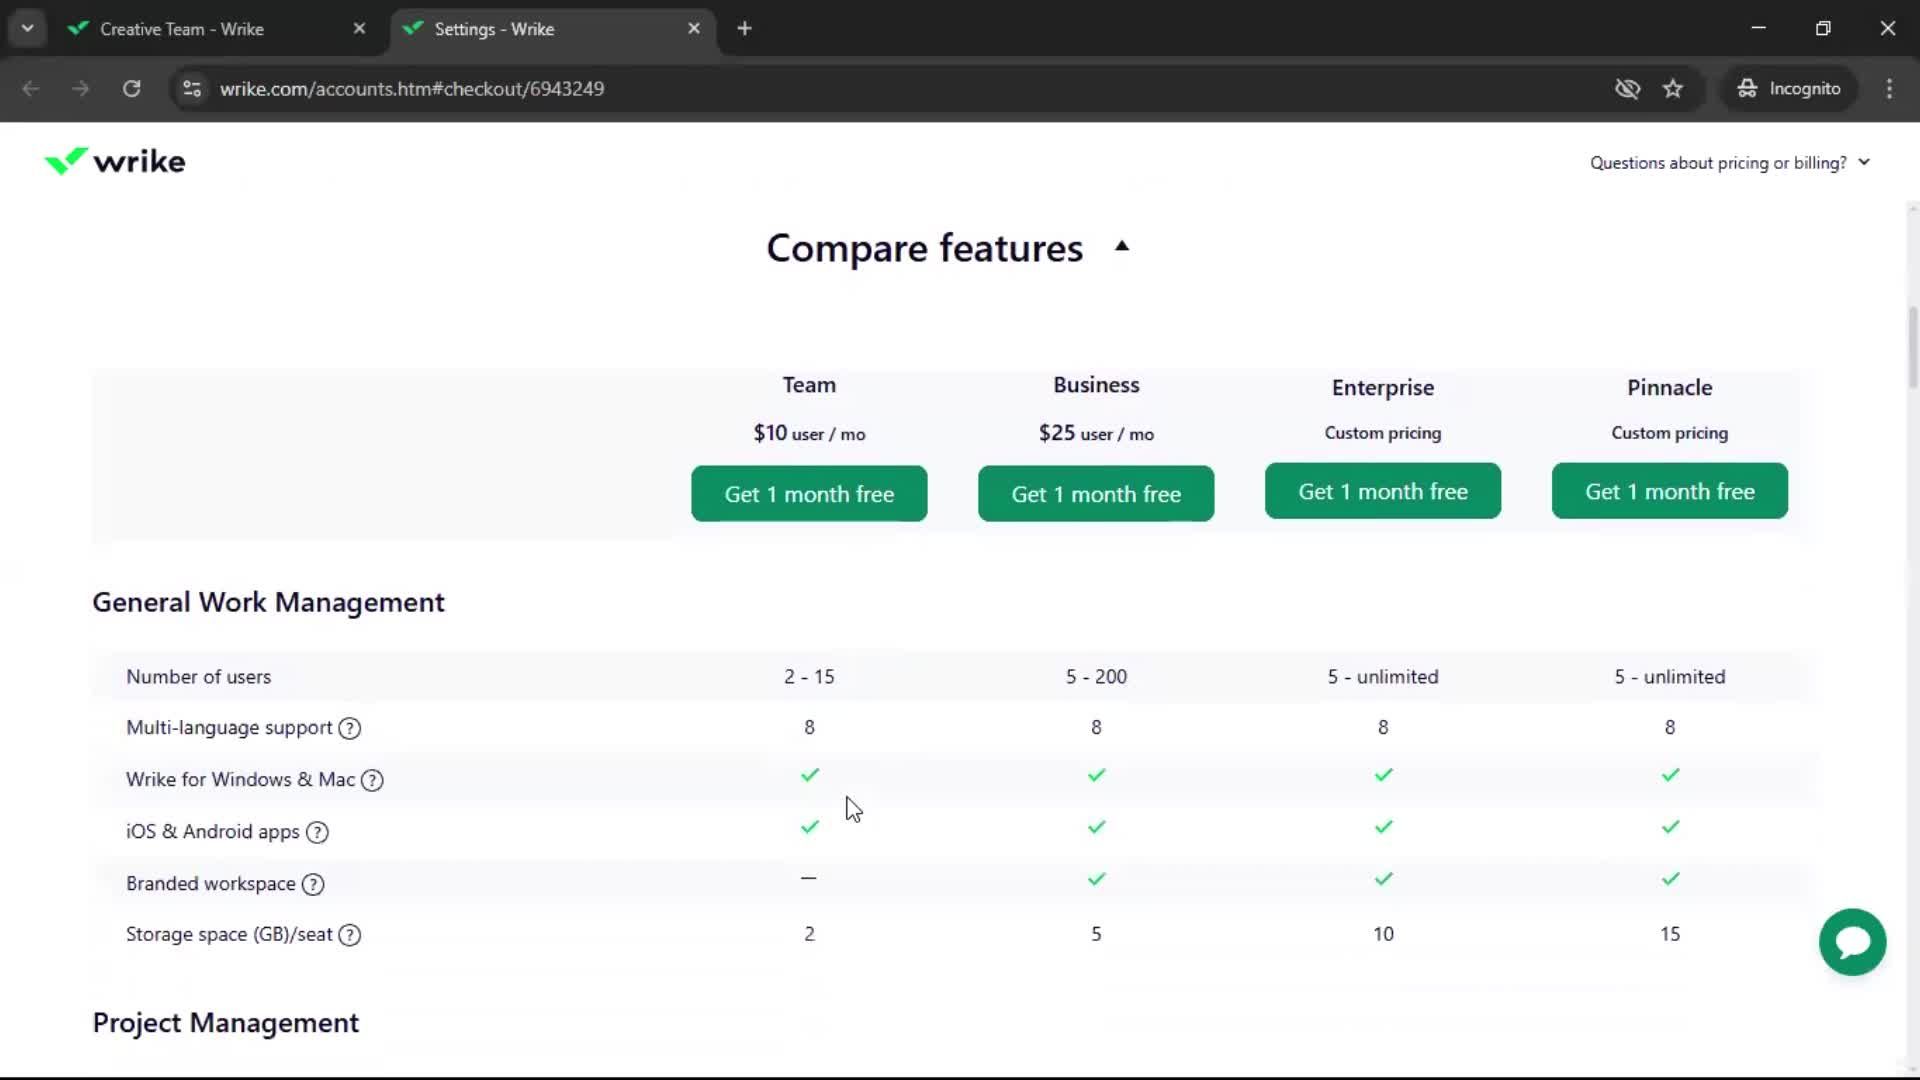Click the Incognito profile button

(1789, 89)
